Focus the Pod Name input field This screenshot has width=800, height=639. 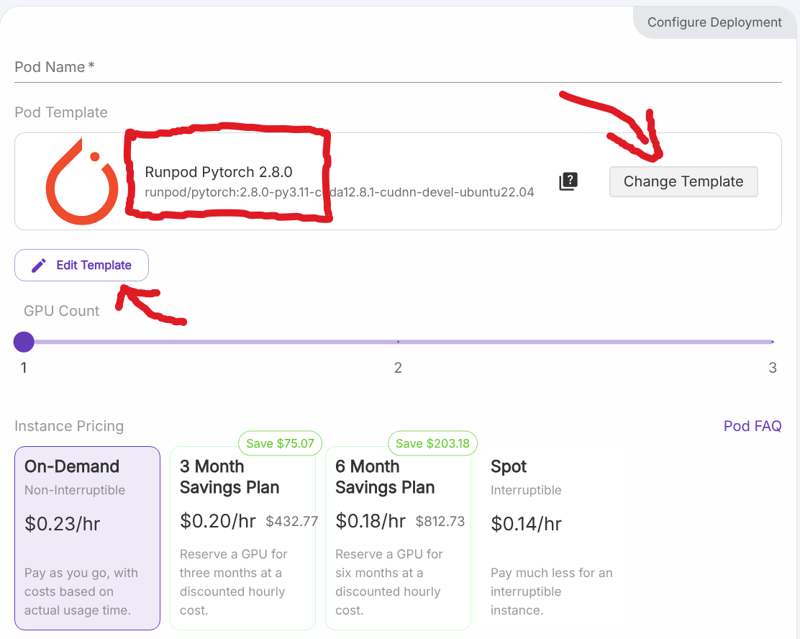point(398,67)
